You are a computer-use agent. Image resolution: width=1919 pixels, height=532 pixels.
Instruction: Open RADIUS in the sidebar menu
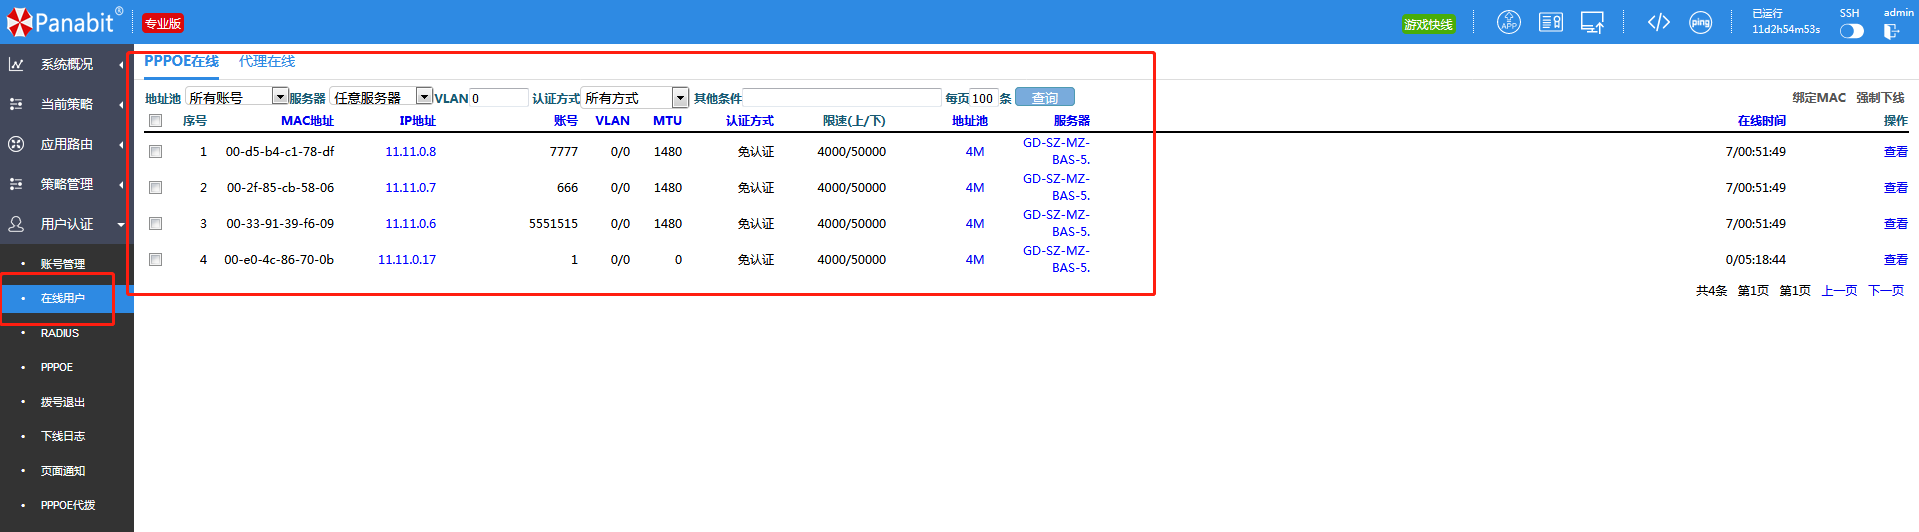(x=60, y=333)
